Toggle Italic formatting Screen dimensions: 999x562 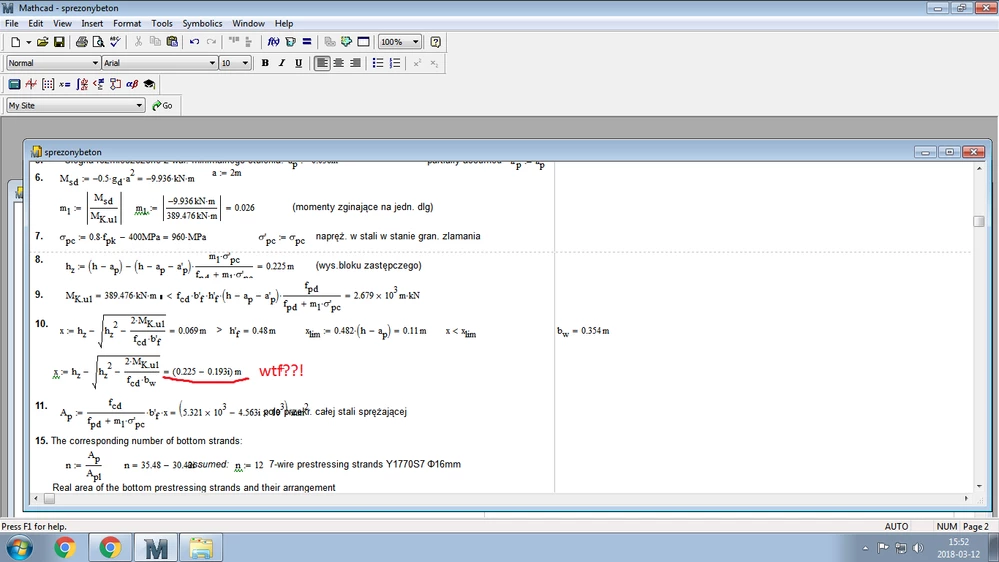click(282, 63)
